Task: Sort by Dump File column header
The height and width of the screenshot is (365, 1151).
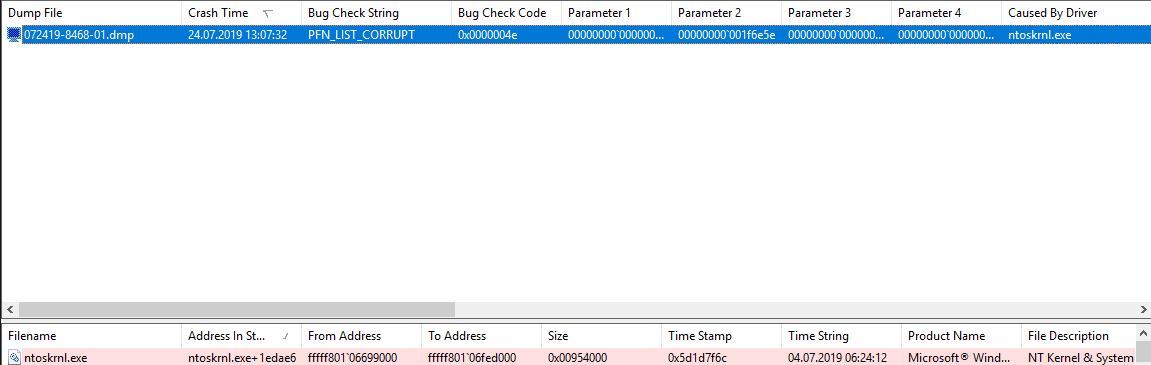Action: 91,12
